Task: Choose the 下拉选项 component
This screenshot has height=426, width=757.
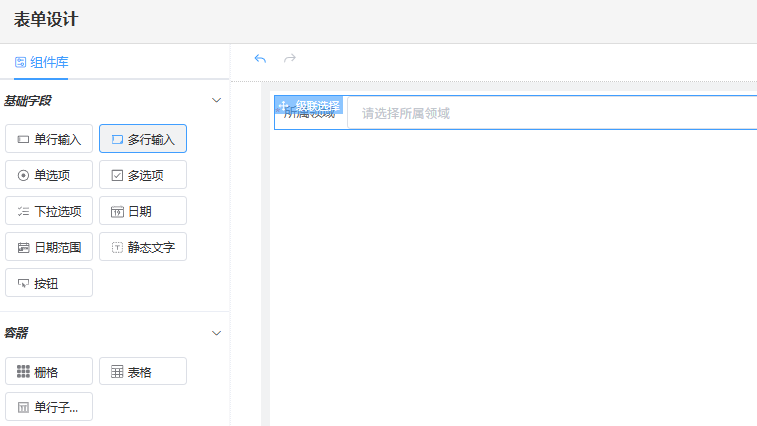Action: pyautogui.click(x=49, y=211)
